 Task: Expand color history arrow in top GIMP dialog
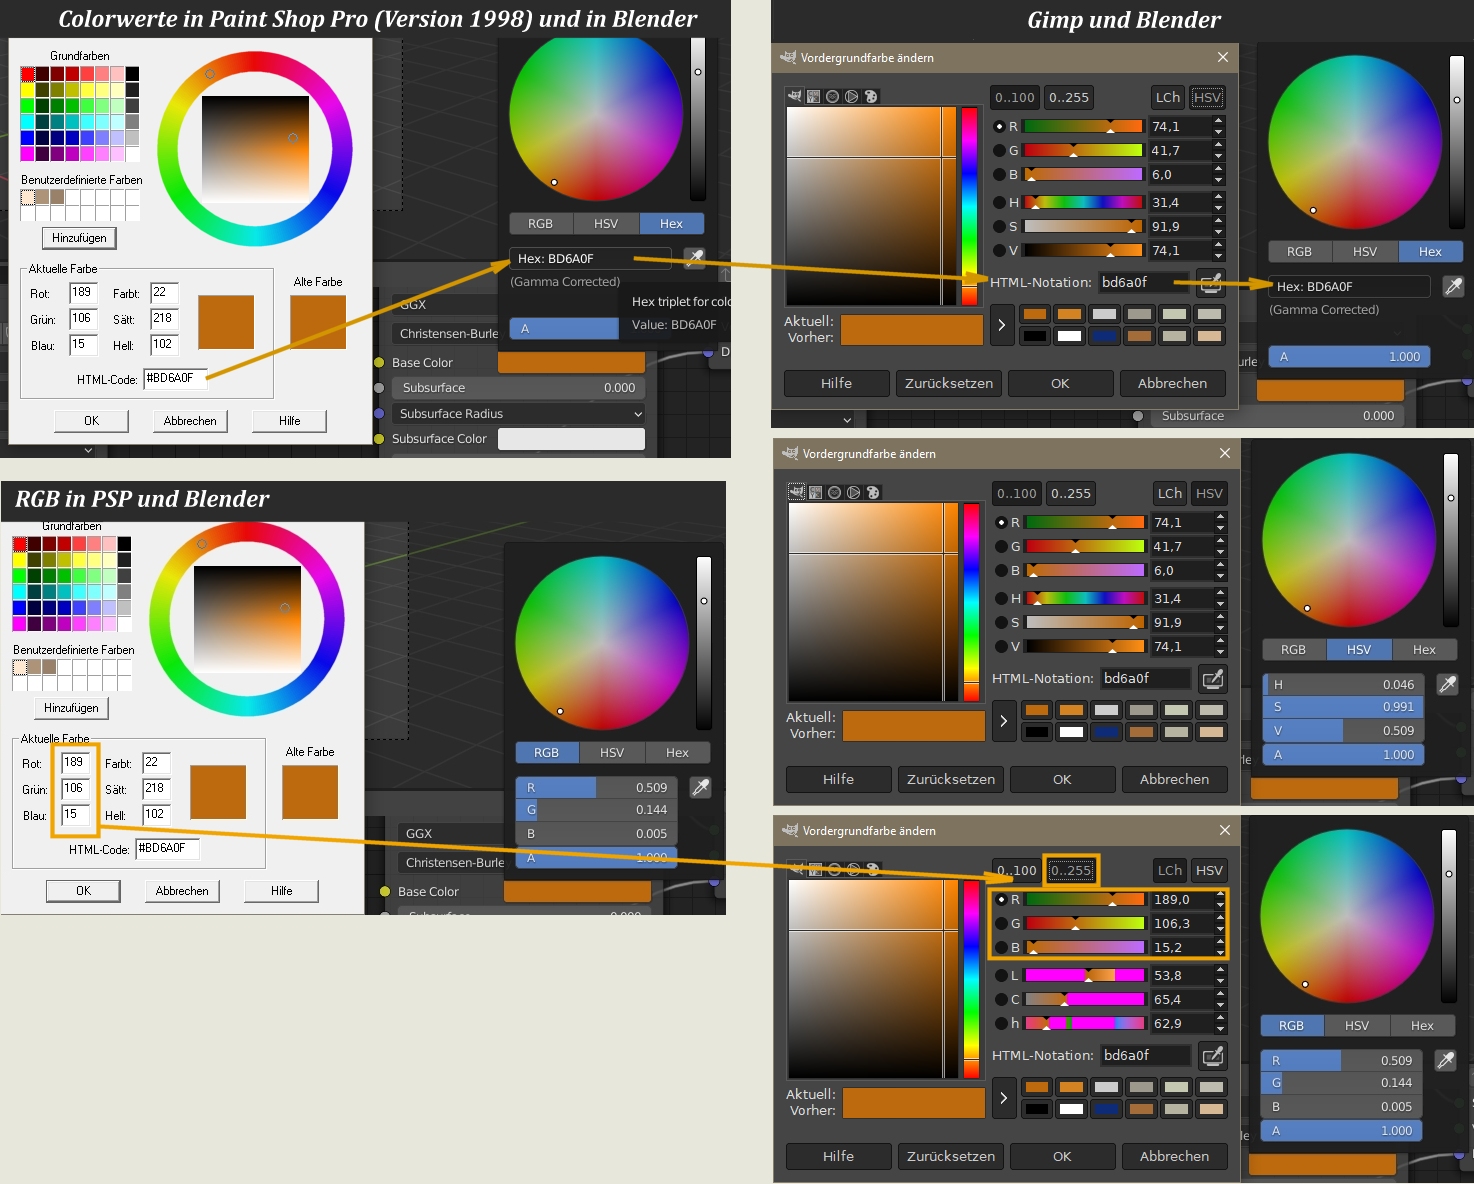click(x=1001, y=325)
